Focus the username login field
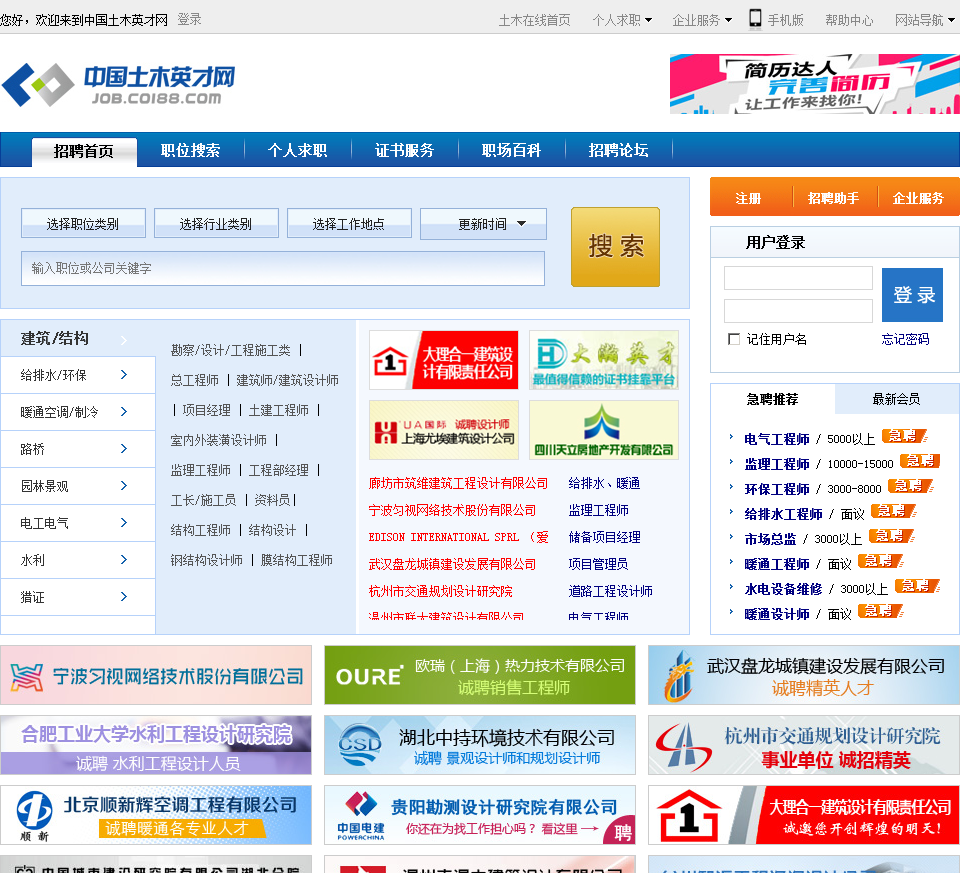 pos(798,278)
